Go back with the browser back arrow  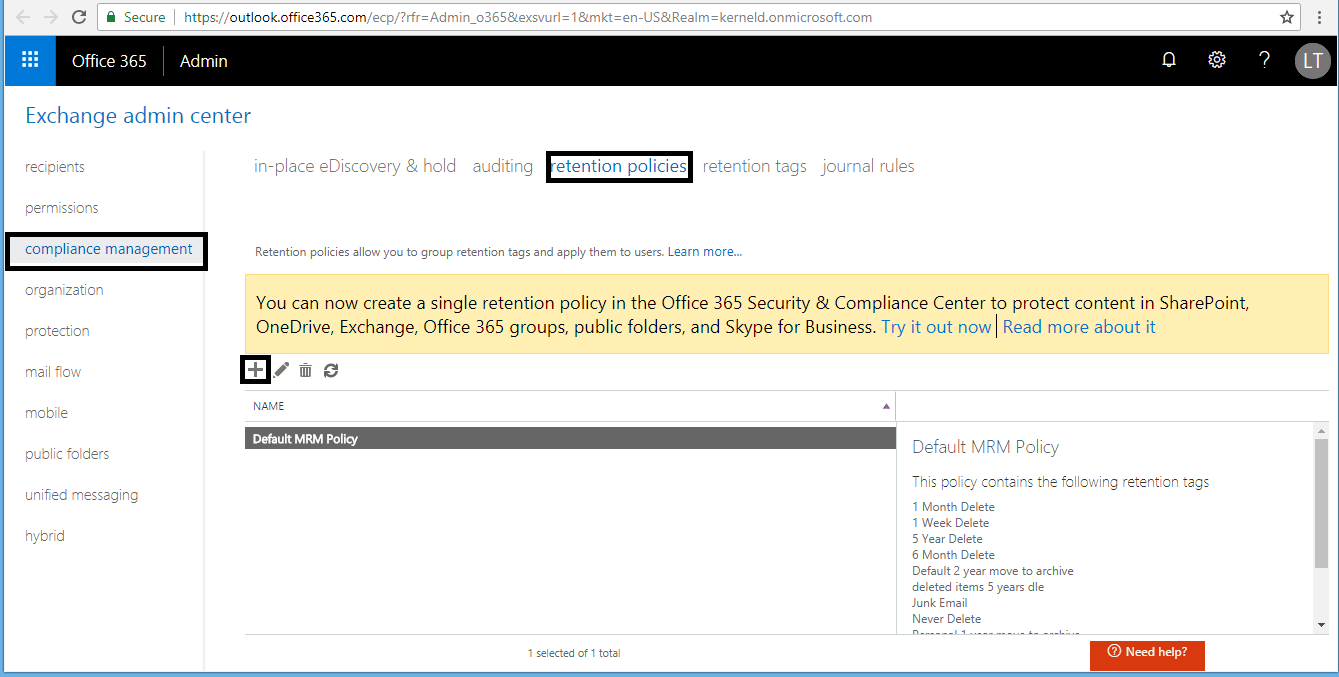pos(22,17)
